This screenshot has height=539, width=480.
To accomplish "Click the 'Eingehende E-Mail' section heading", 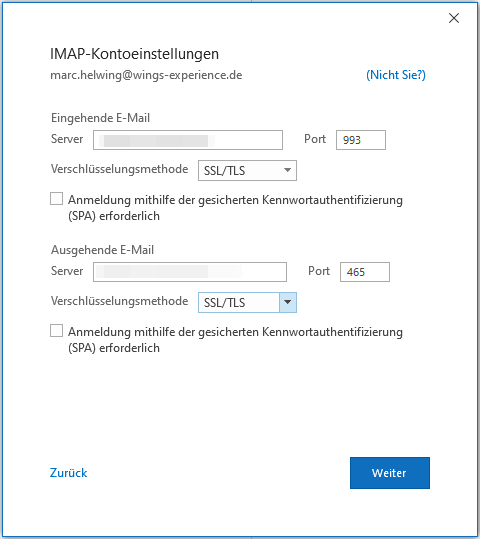I will (100, 118).
